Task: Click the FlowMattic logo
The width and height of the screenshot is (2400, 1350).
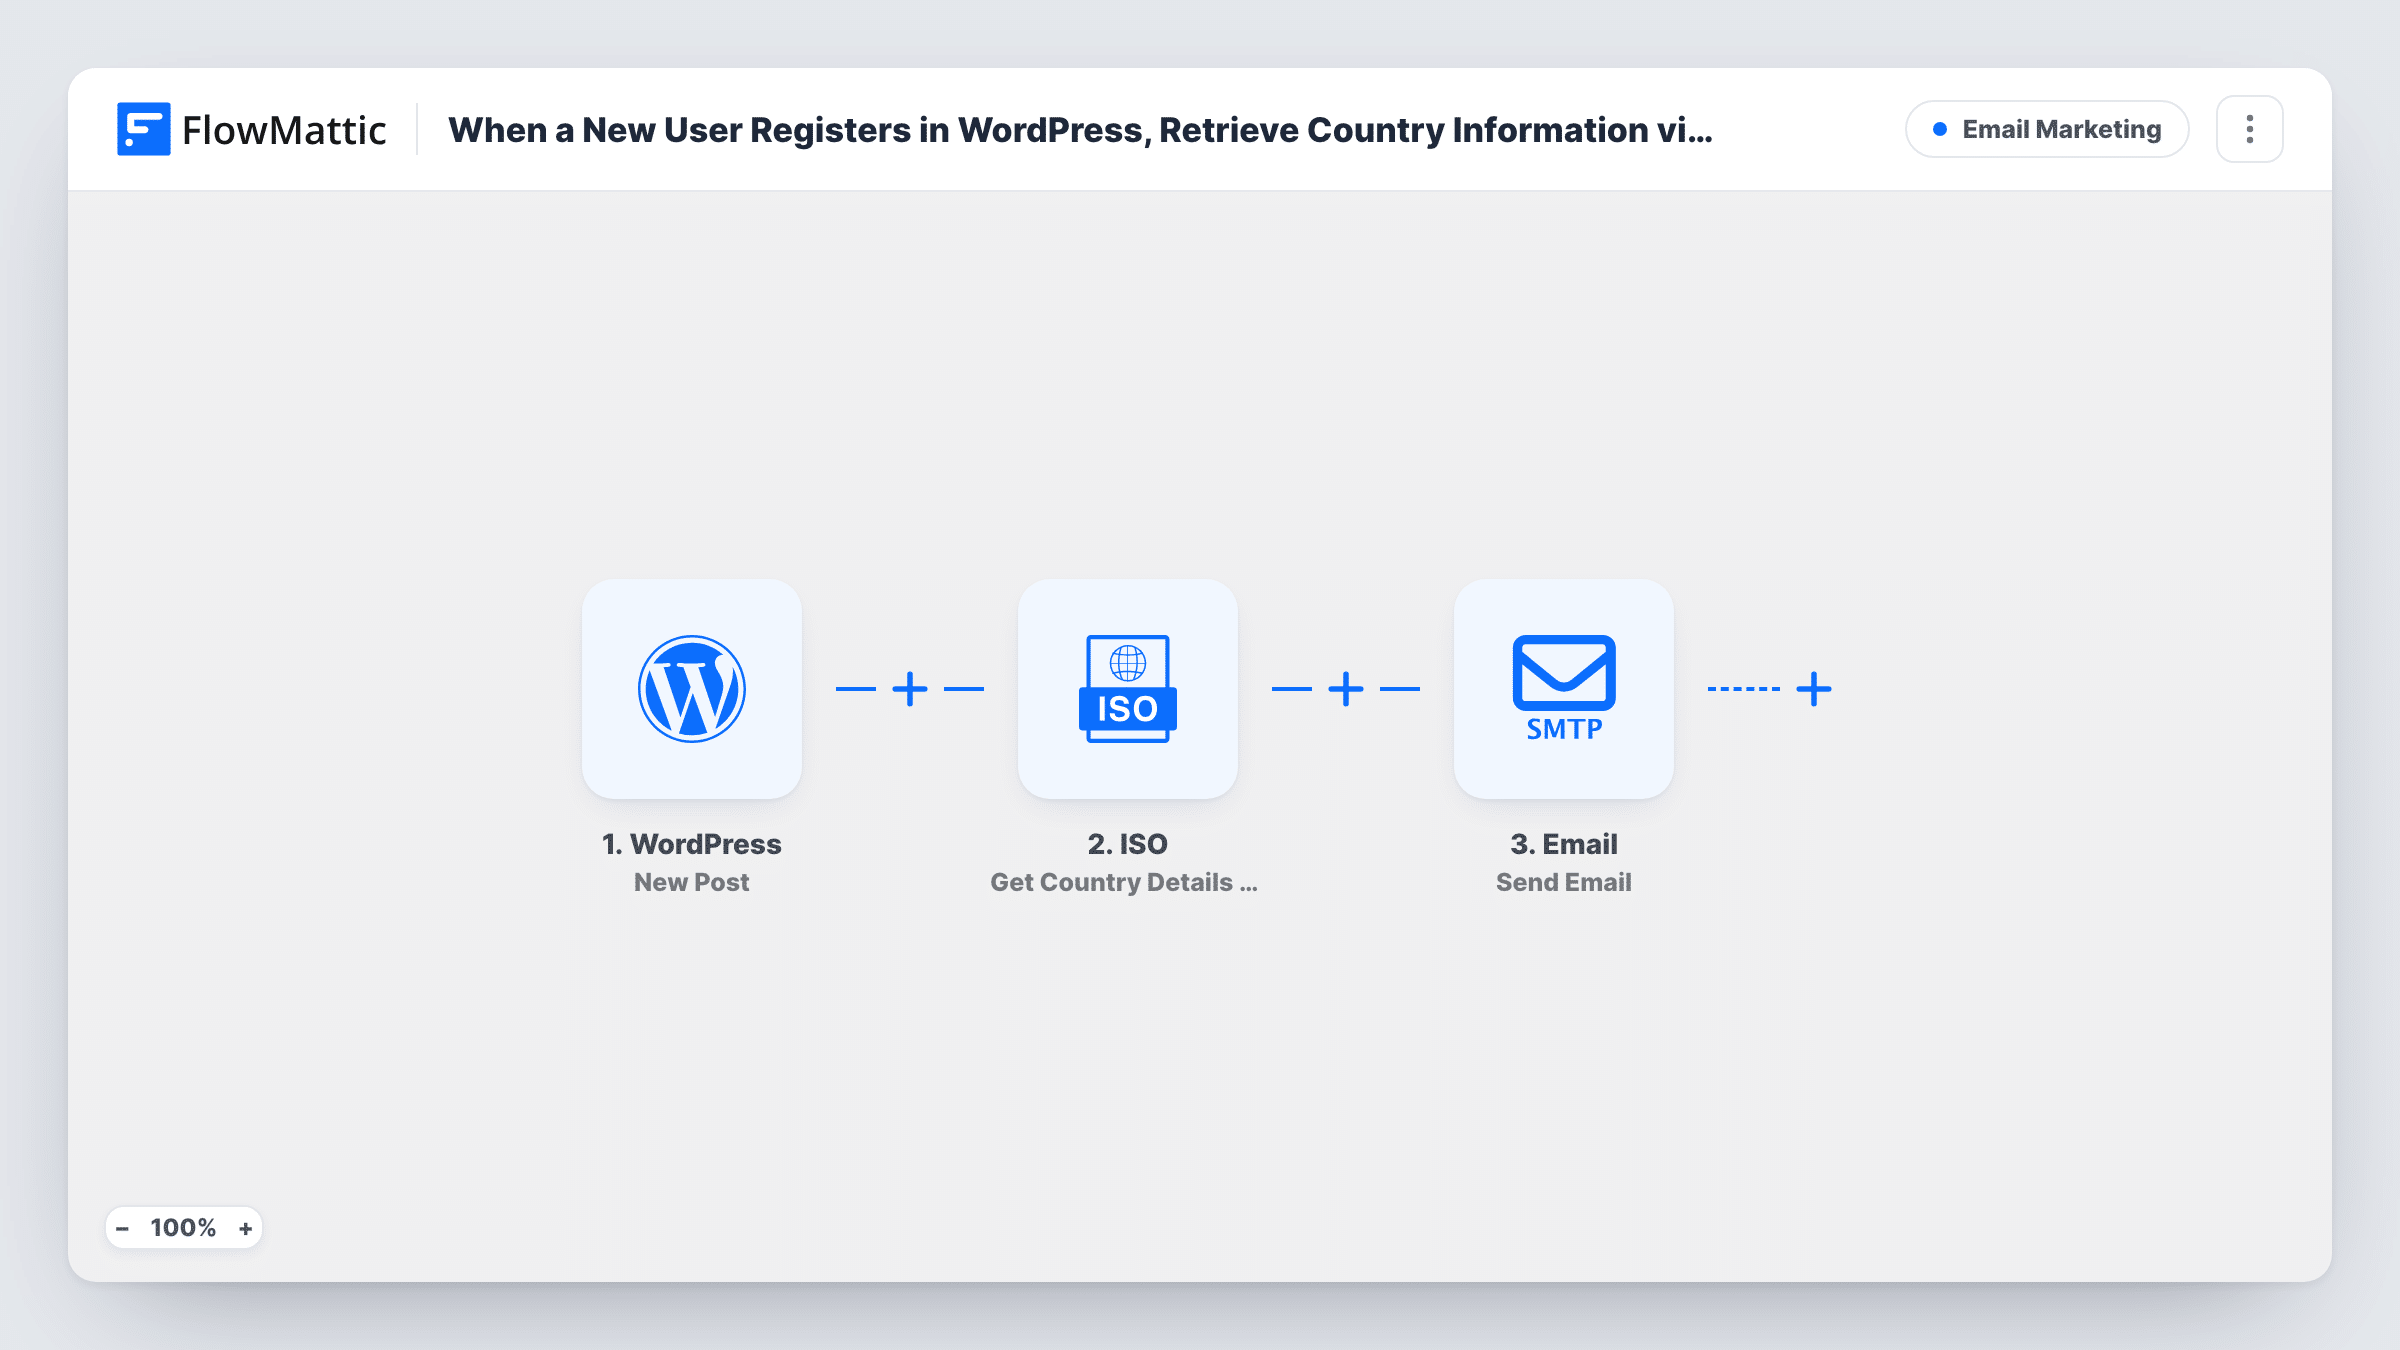Action: click(x=252, y=129)
